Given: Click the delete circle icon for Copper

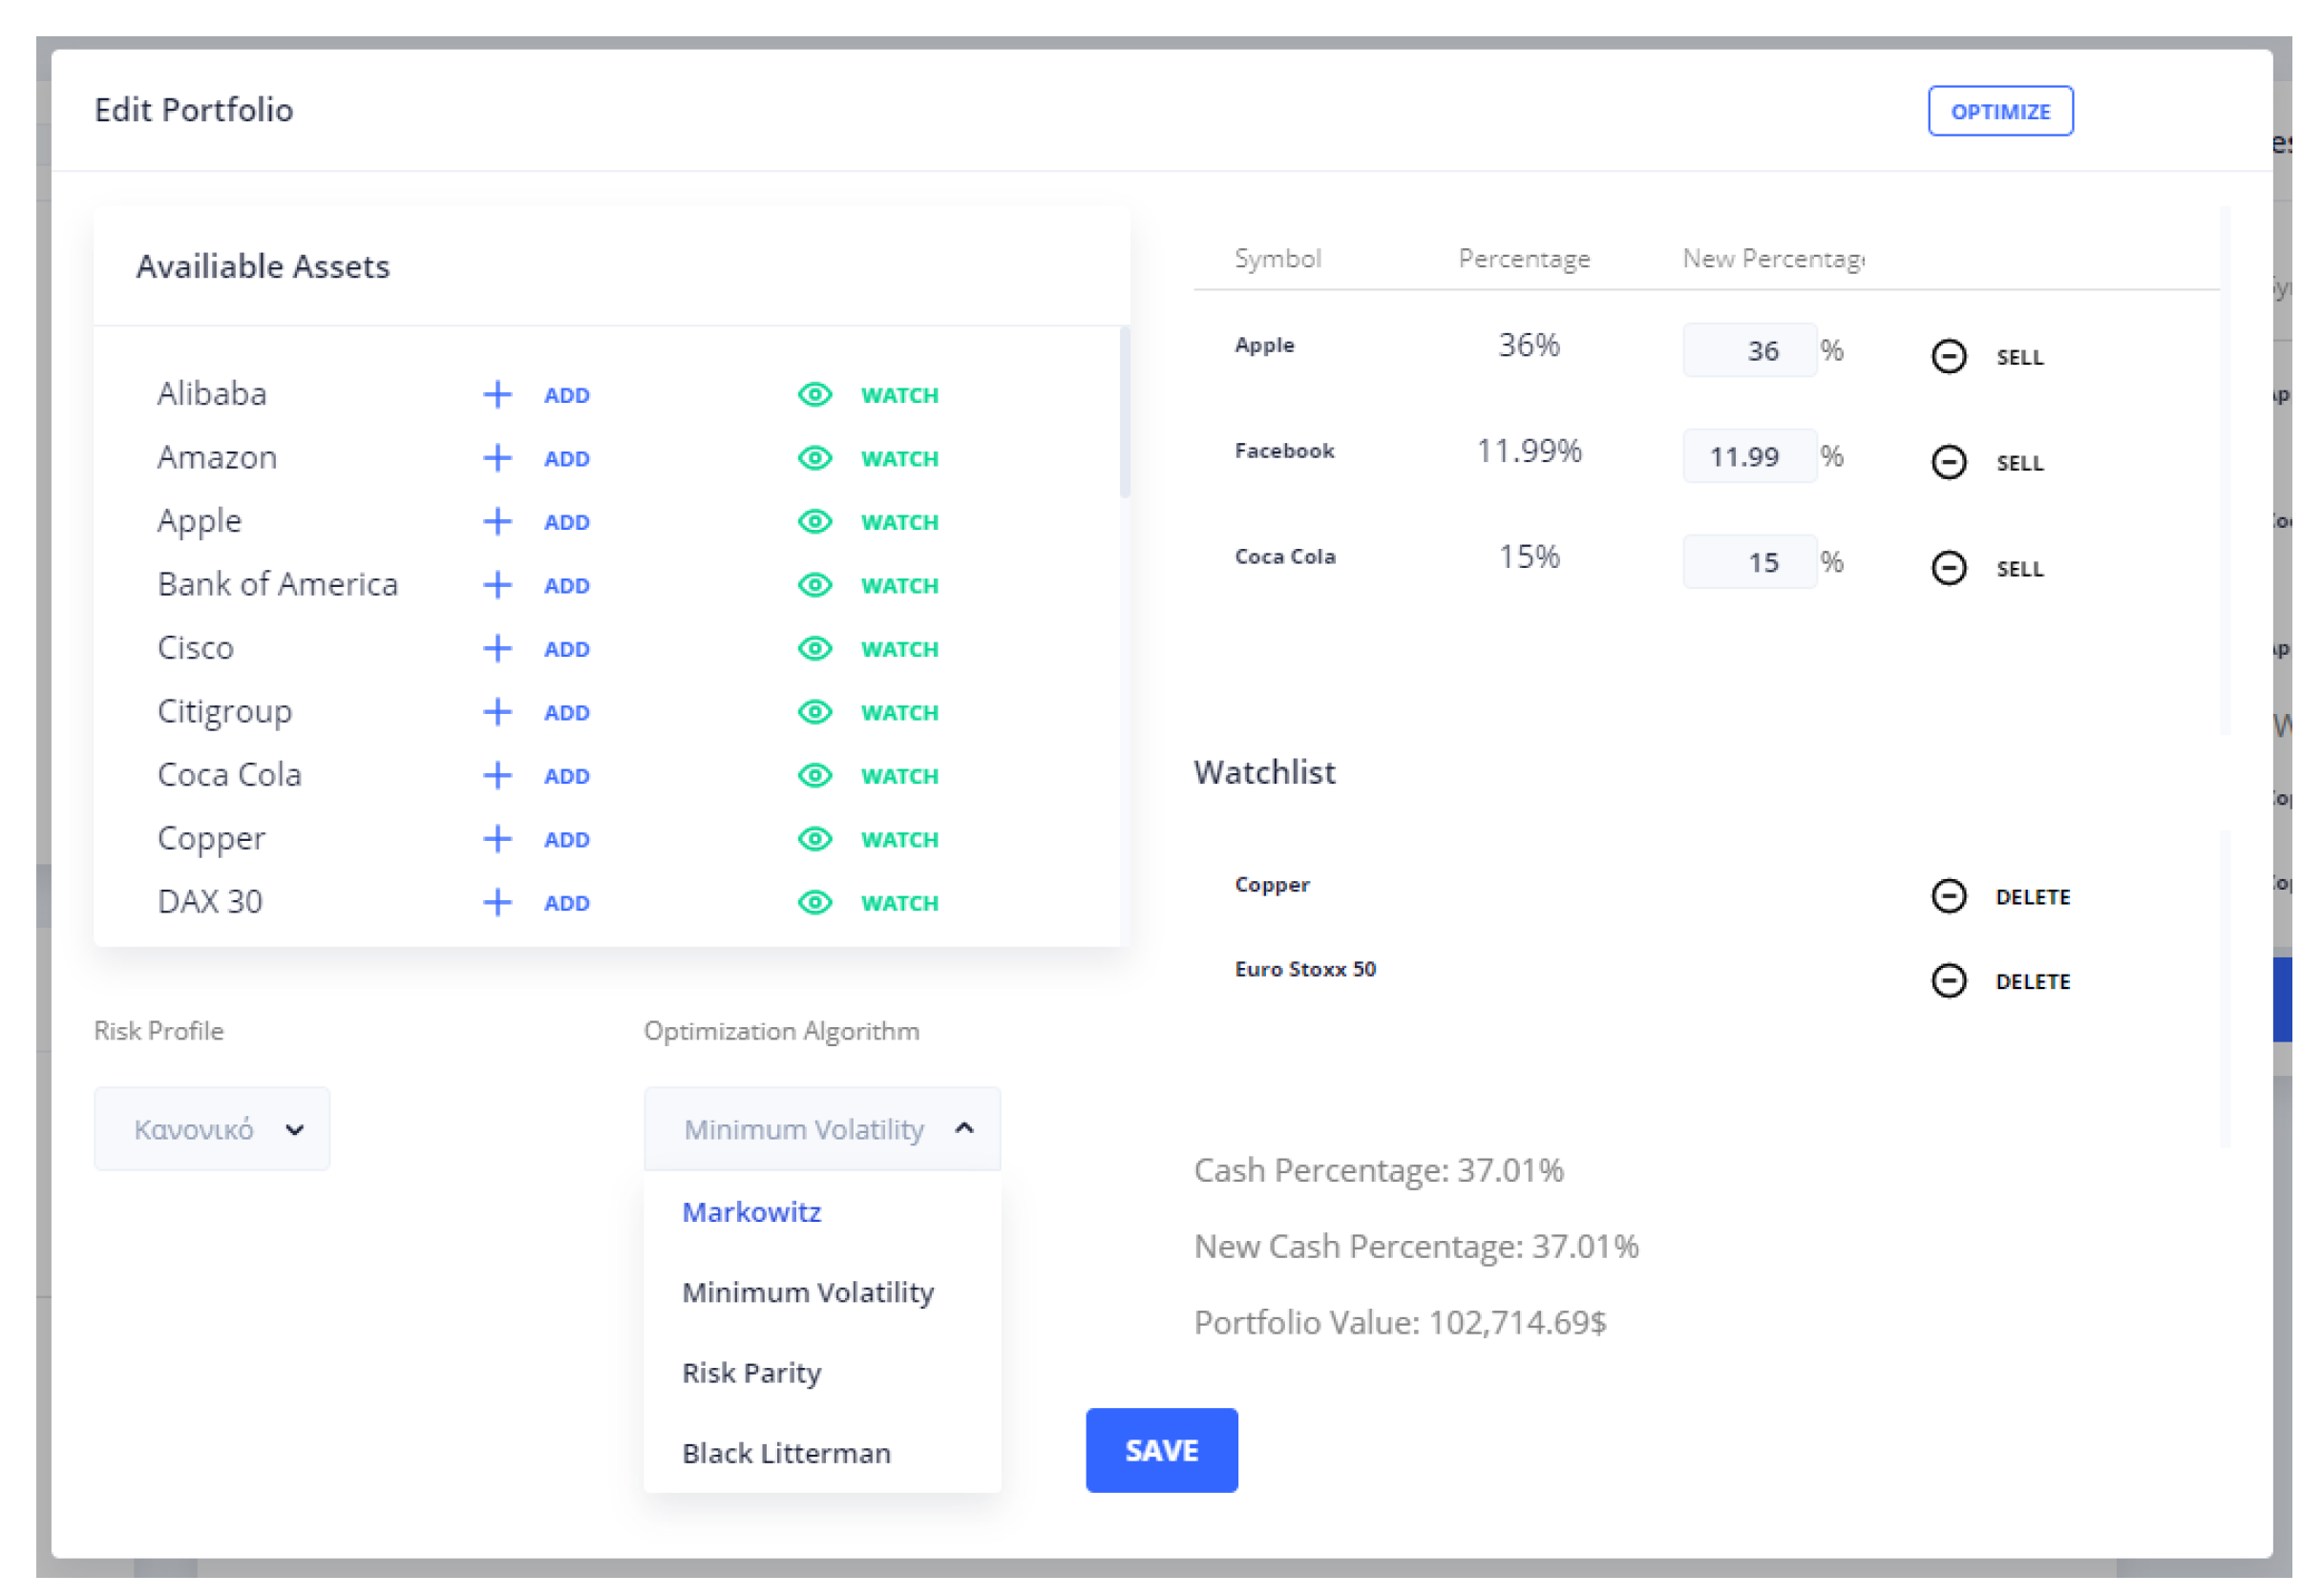Looking at the screenshot, I should (x=1948, y=896).
